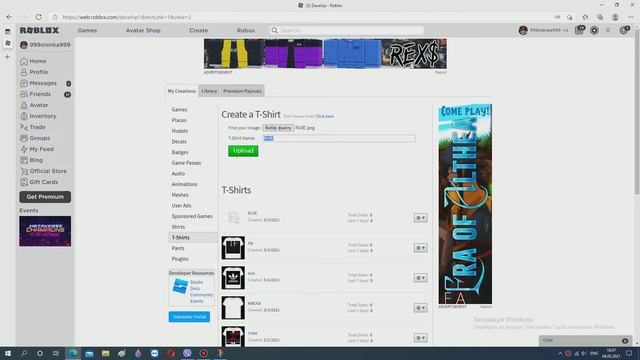
Task: Open the RUIE T-shirt link
Action: pyautogui.click(x=252, y=213)
